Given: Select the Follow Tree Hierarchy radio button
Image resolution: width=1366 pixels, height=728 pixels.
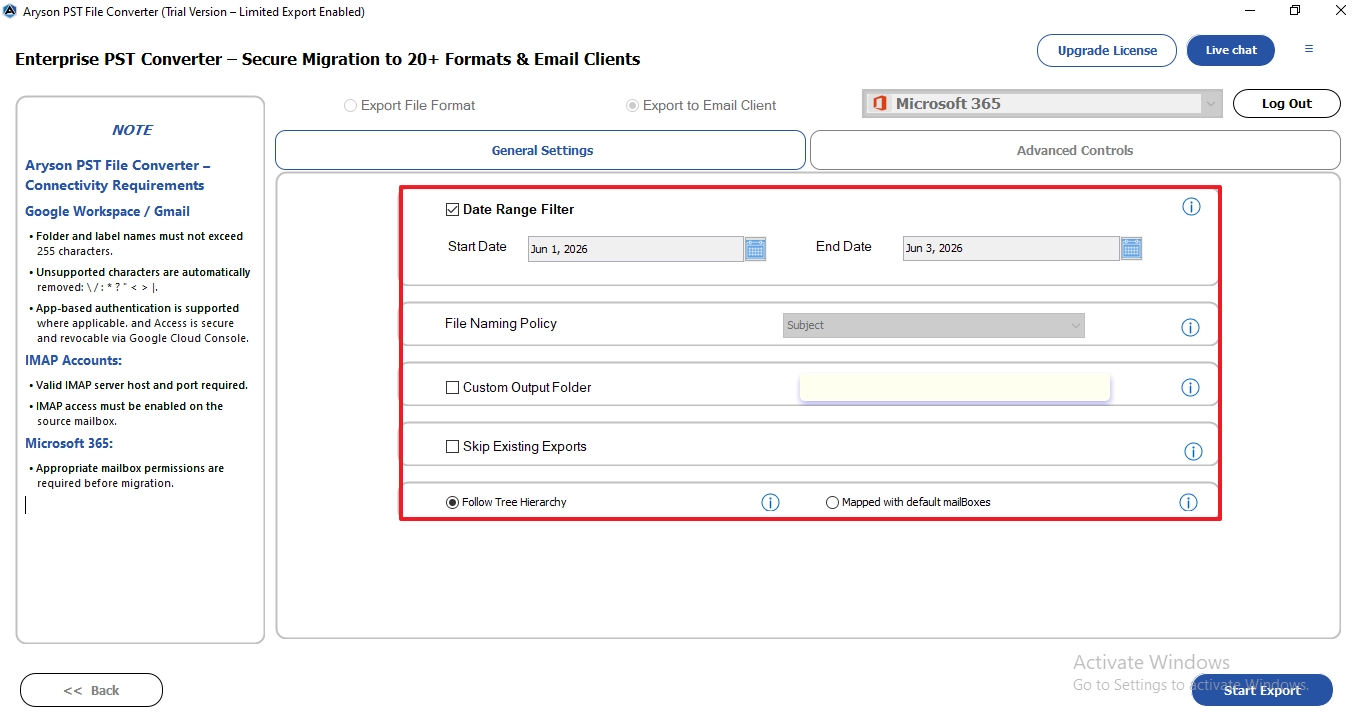Looking at the screenshot, I should pos(452,503).
